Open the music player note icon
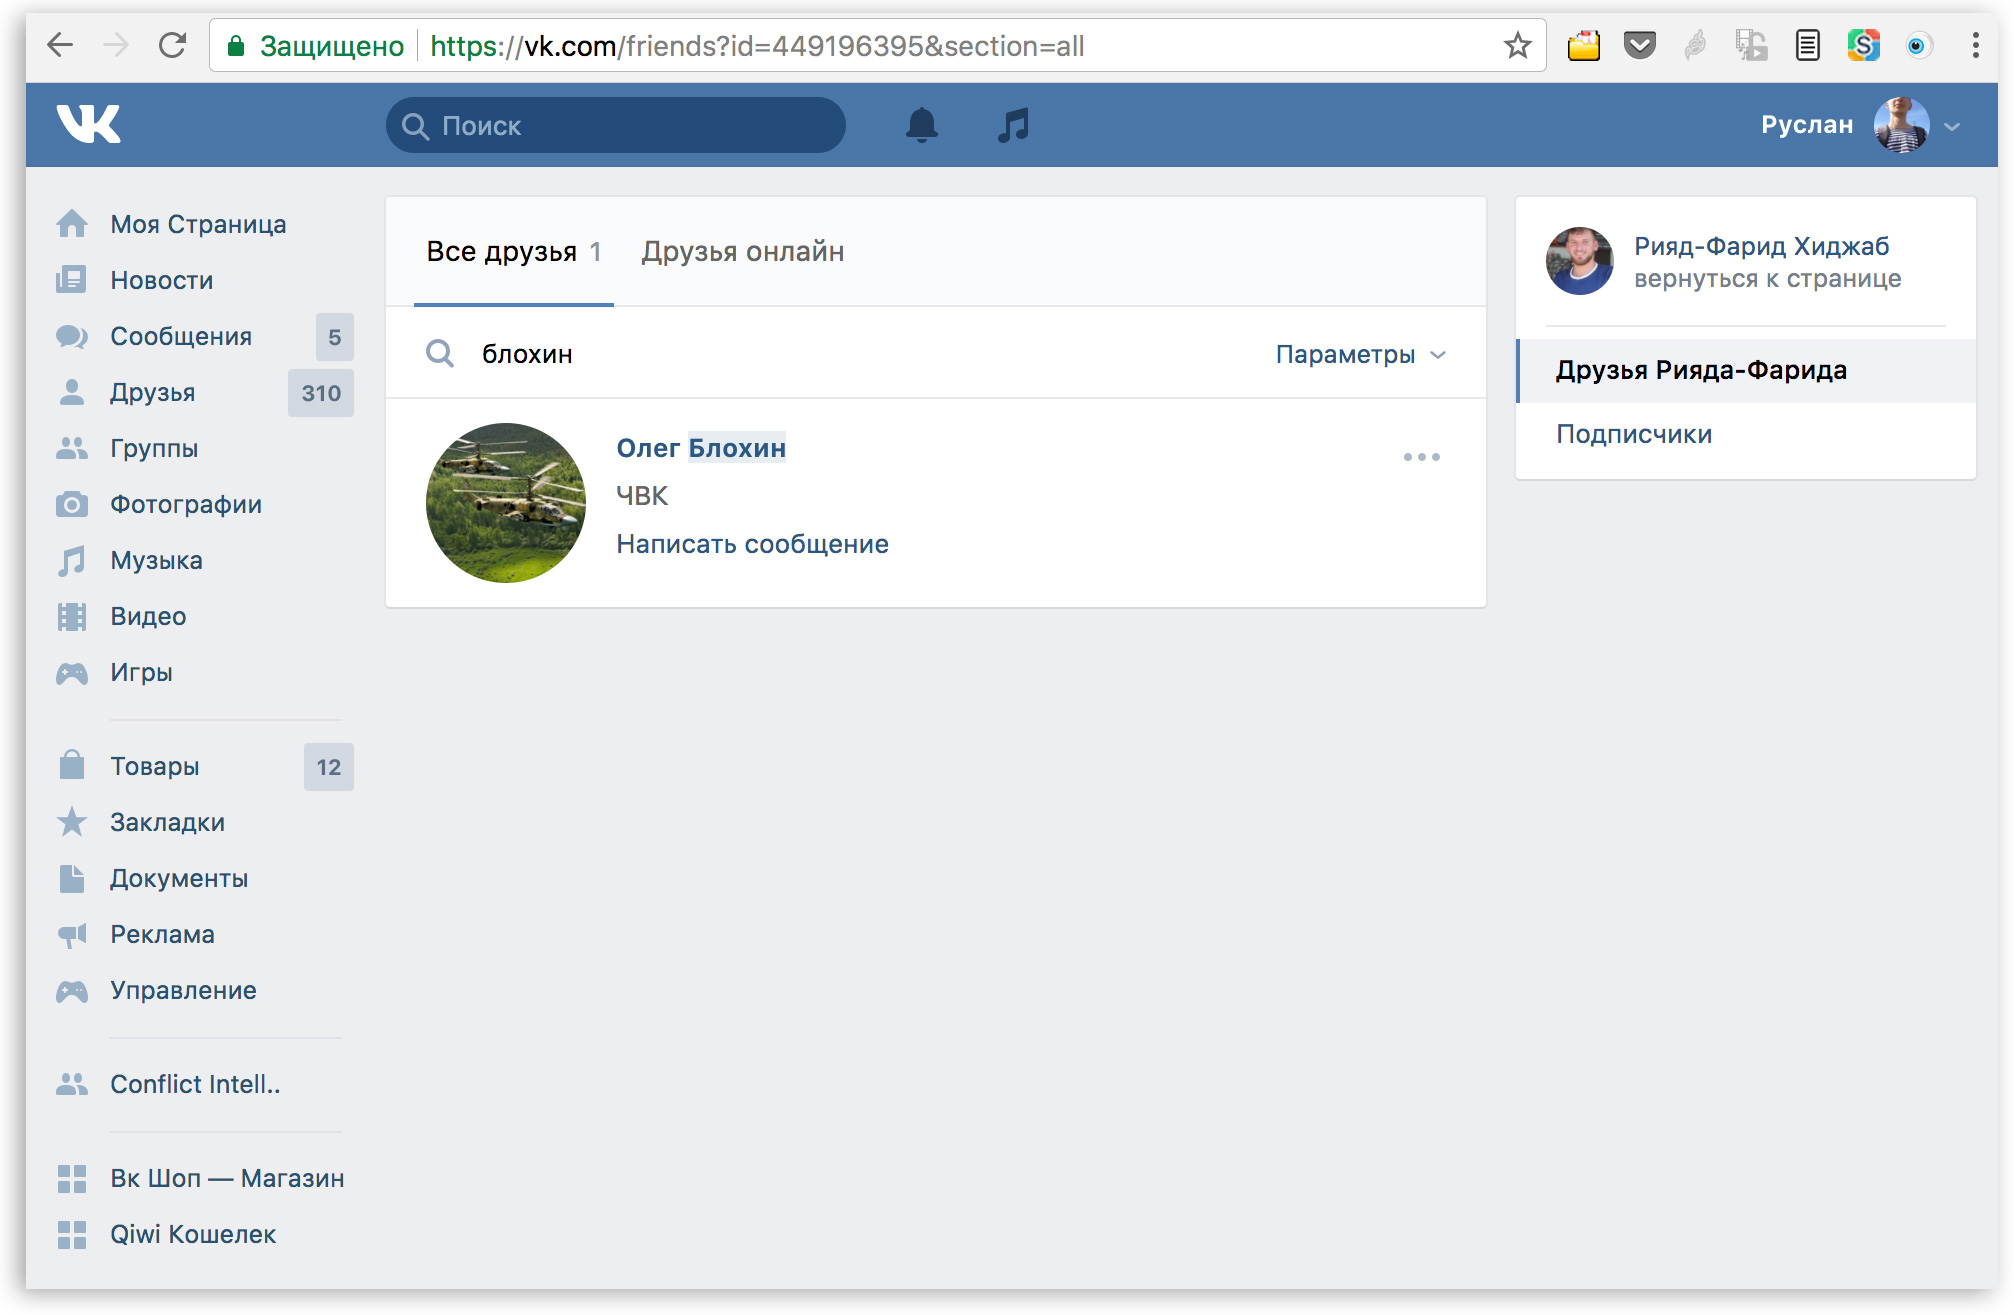2014x1315 pixels. pyautogui.click(x=1013, y=125)
